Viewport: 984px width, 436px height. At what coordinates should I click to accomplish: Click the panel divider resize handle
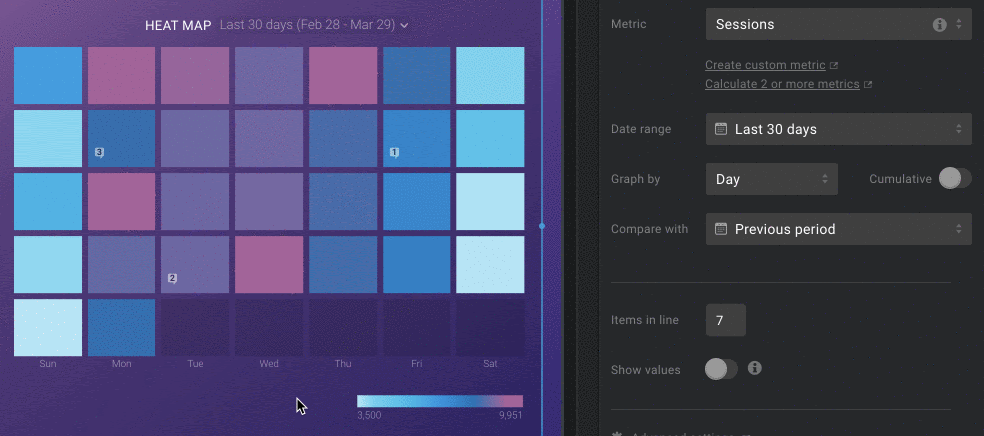click(542, 226)
